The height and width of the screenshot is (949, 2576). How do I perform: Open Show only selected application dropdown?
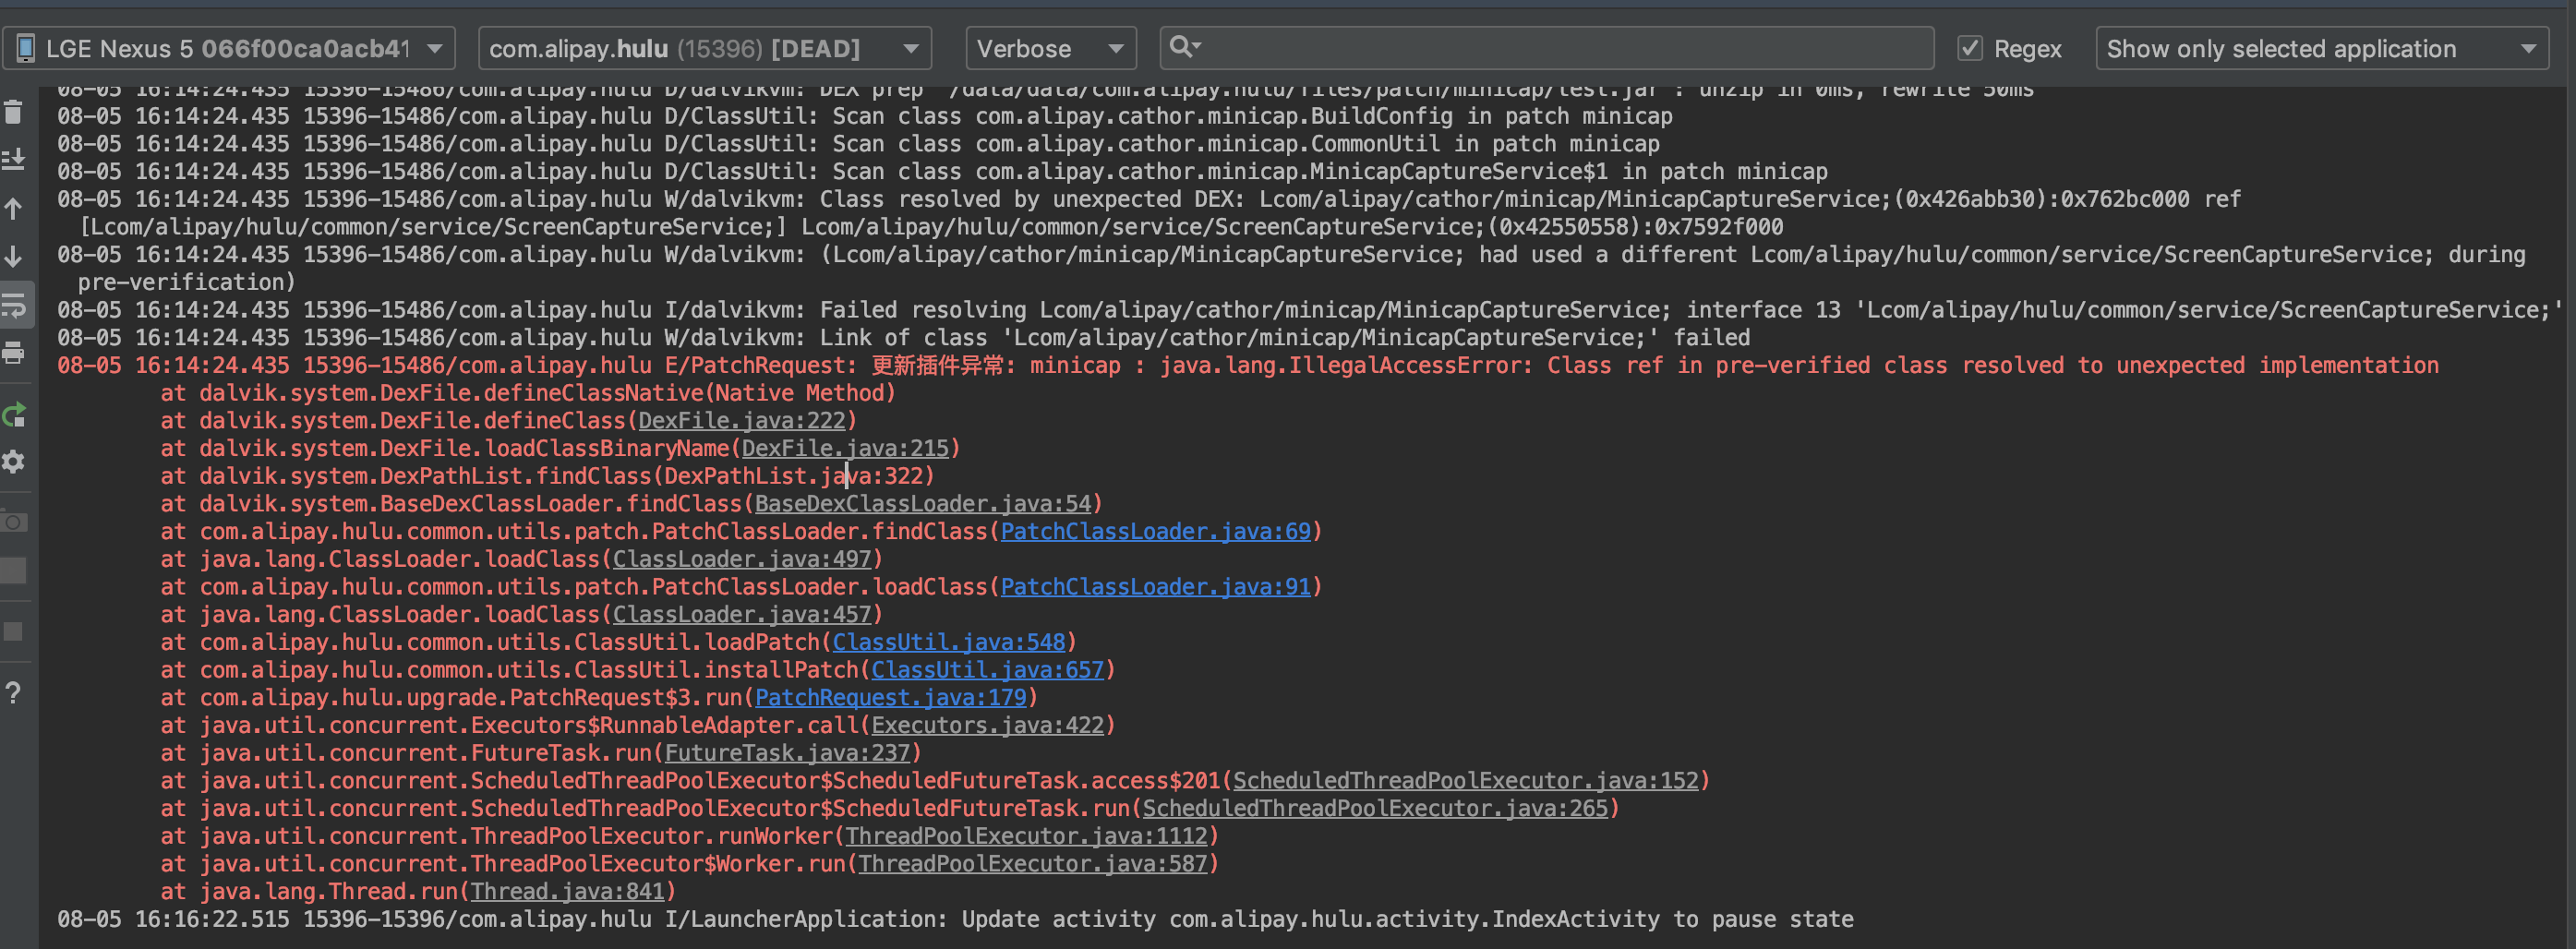click(x=2322, y=48)
